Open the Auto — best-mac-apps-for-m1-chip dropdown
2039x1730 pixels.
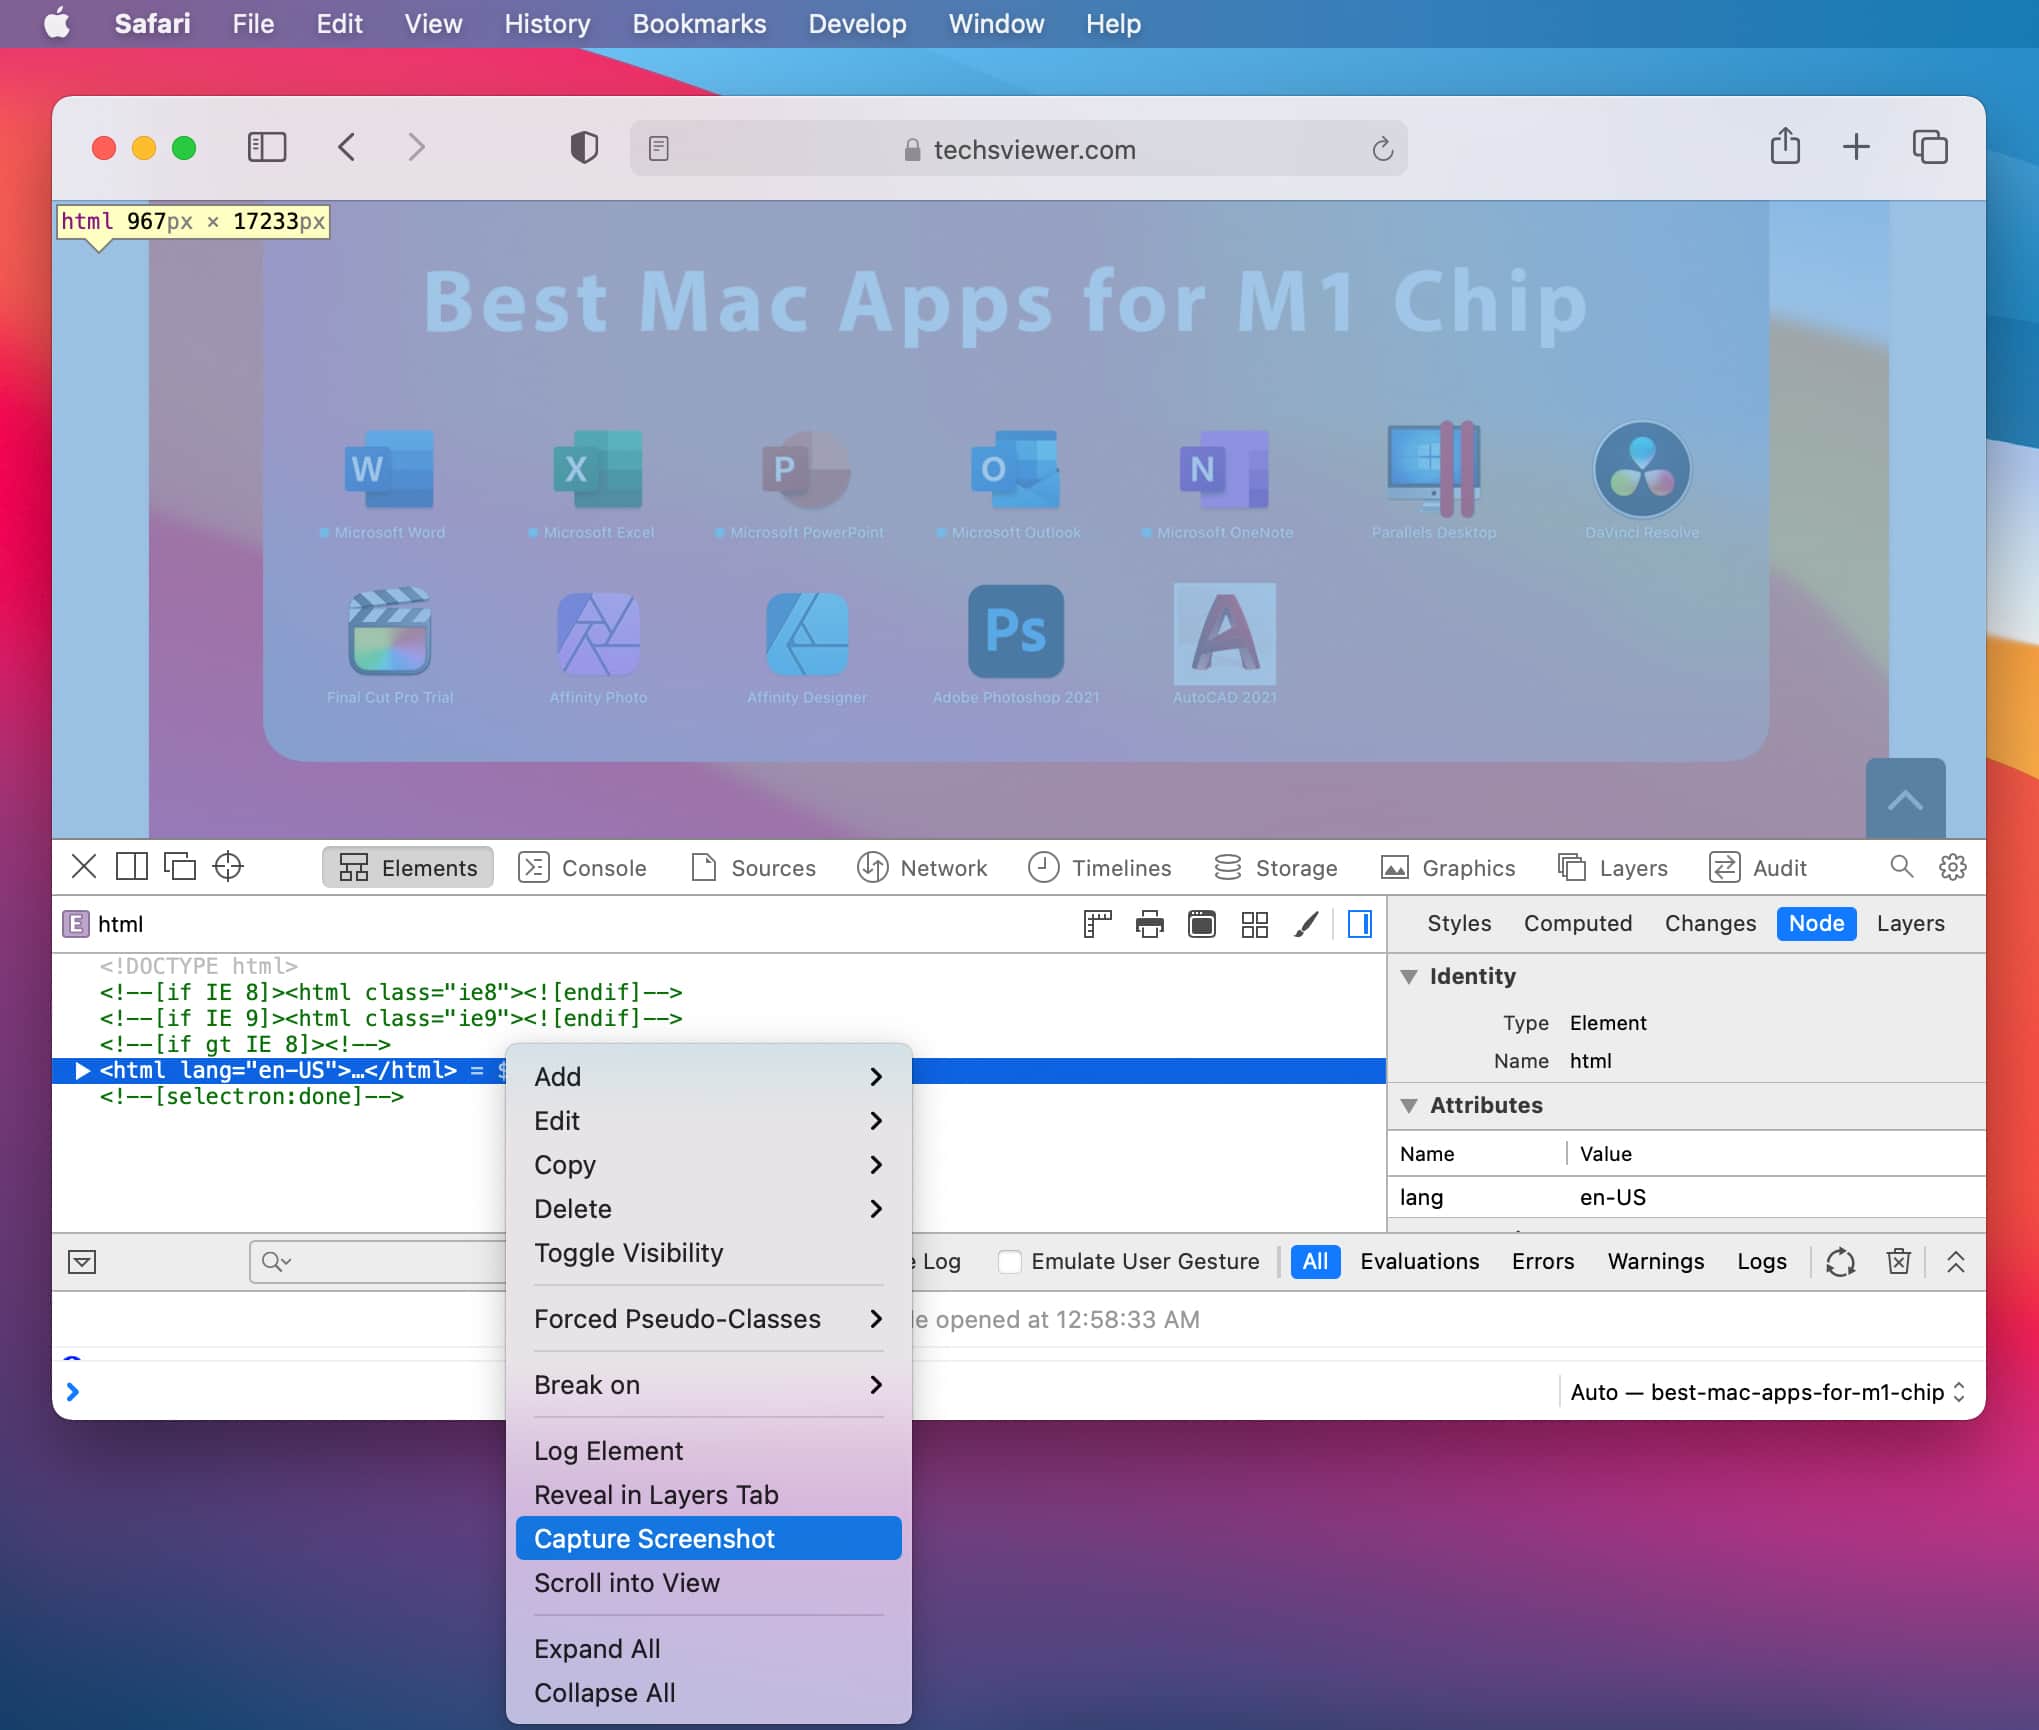(x=1765, y=1391)
